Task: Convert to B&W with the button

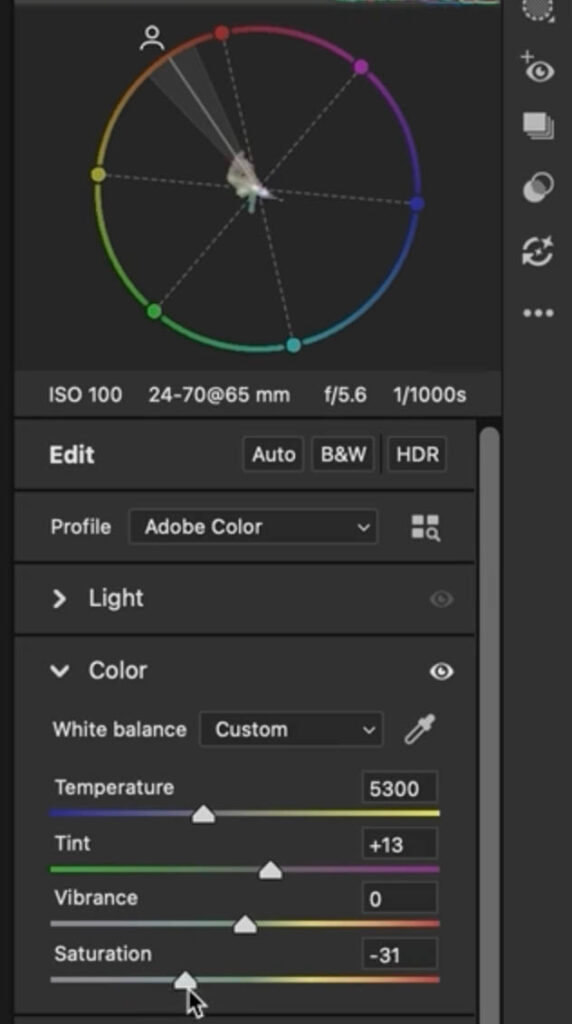Action: [x=343, y=455]
